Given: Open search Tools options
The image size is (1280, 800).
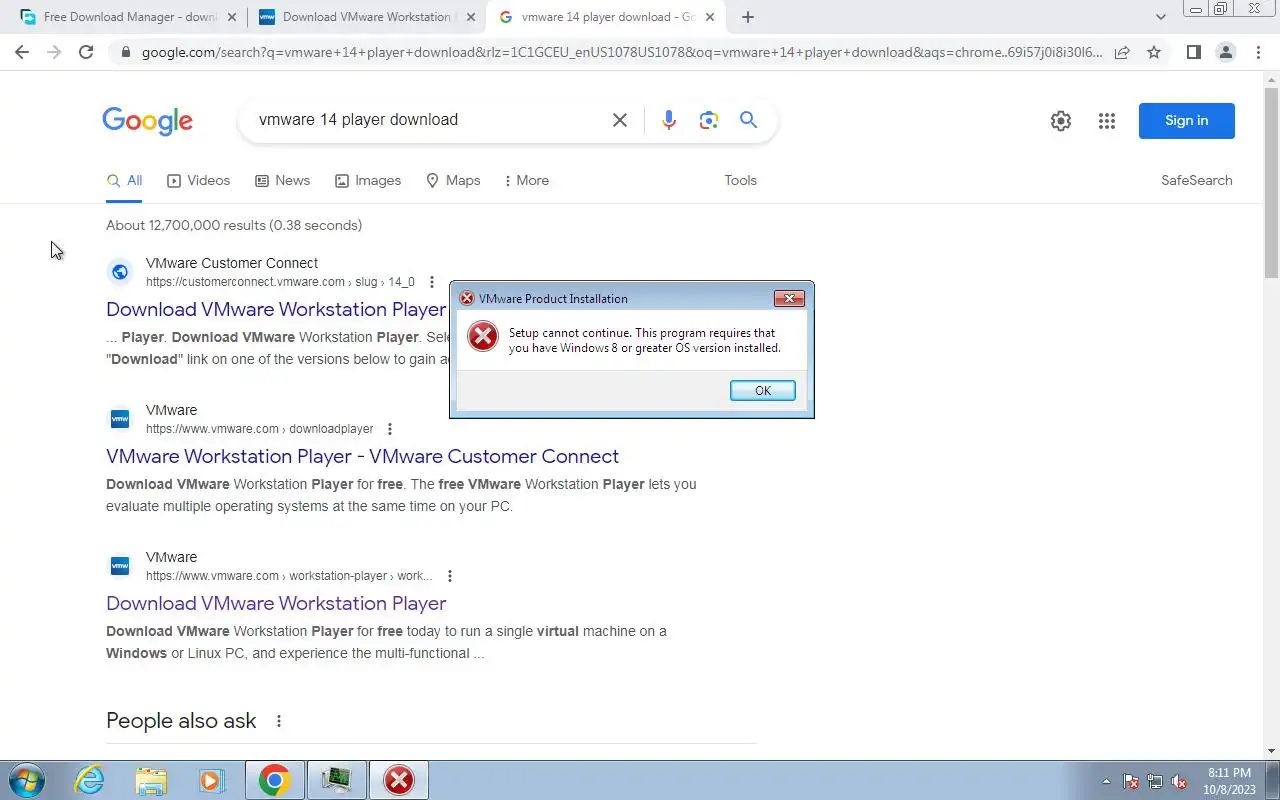Looking at the screenshot, I should 741,181.
